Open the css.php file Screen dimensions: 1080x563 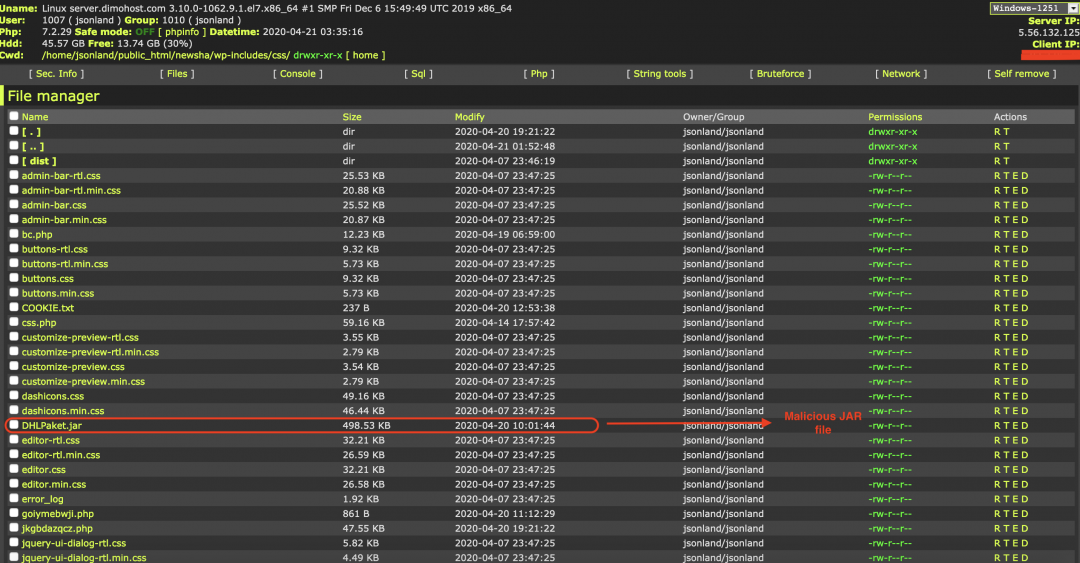(39, 323)
